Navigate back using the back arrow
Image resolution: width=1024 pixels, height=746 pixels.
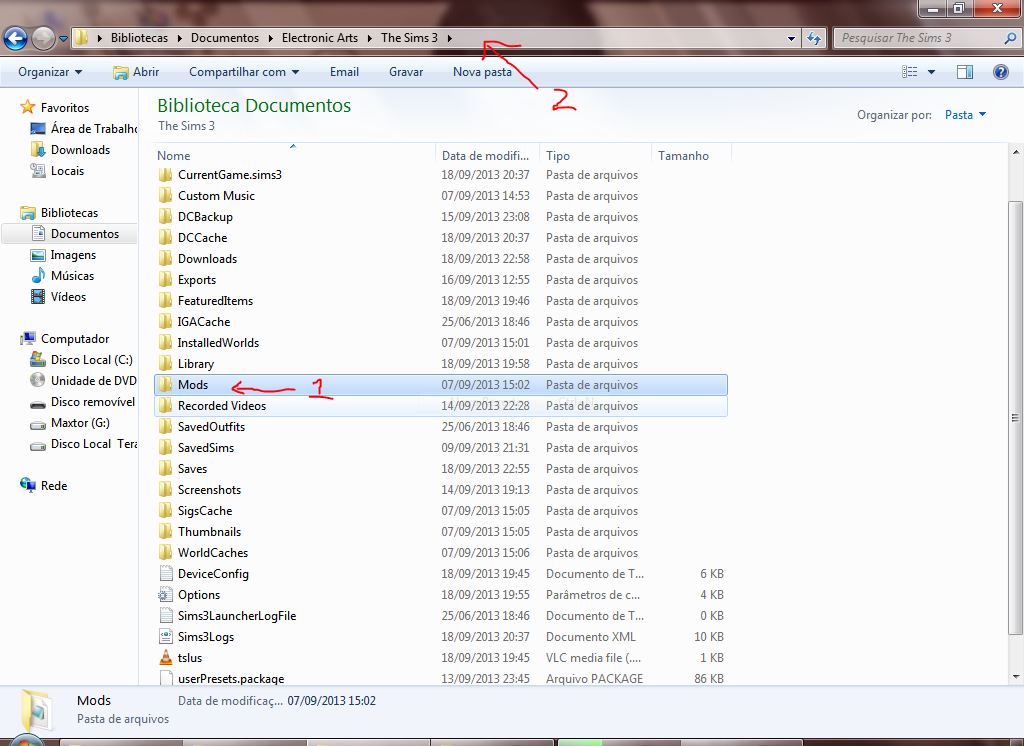(x=18, y=37)
